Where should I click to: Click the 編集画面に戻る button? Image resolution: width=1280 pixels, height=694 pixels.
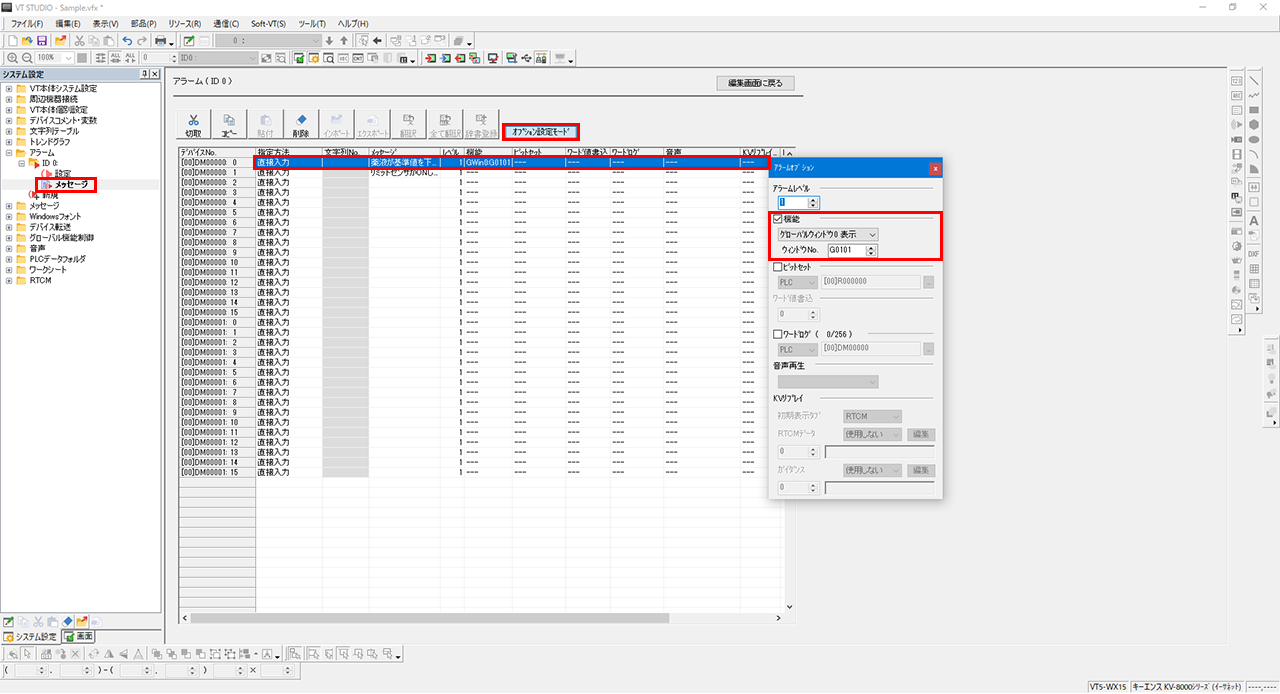click(x=756, y=83)
